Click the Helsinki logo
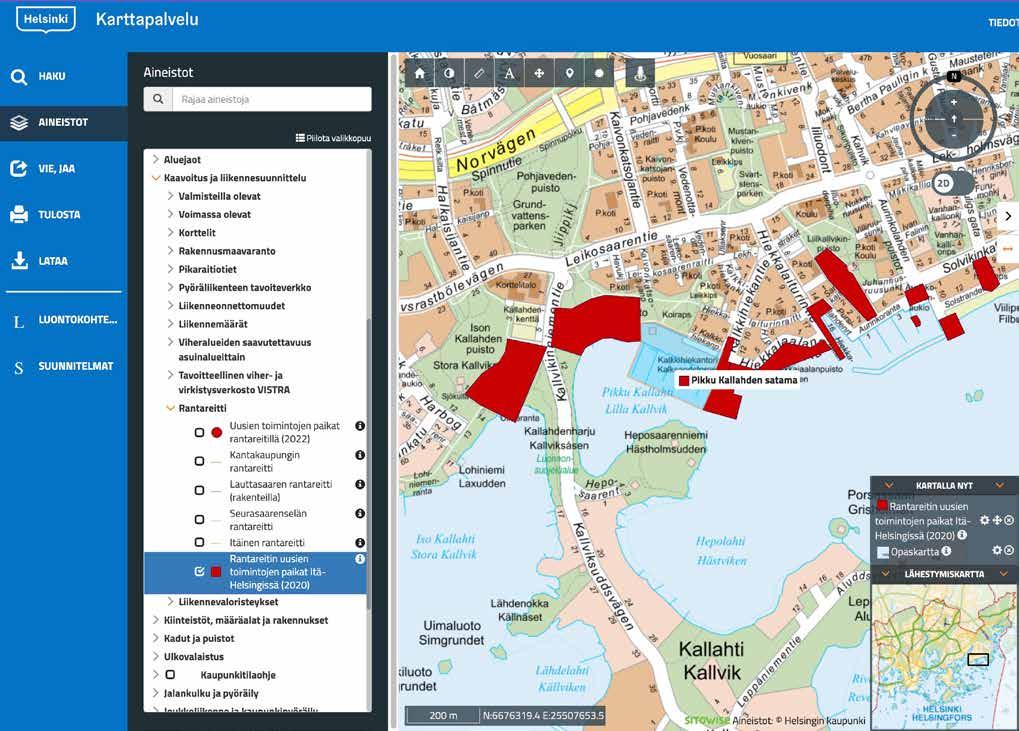 (x=45, y=19)
